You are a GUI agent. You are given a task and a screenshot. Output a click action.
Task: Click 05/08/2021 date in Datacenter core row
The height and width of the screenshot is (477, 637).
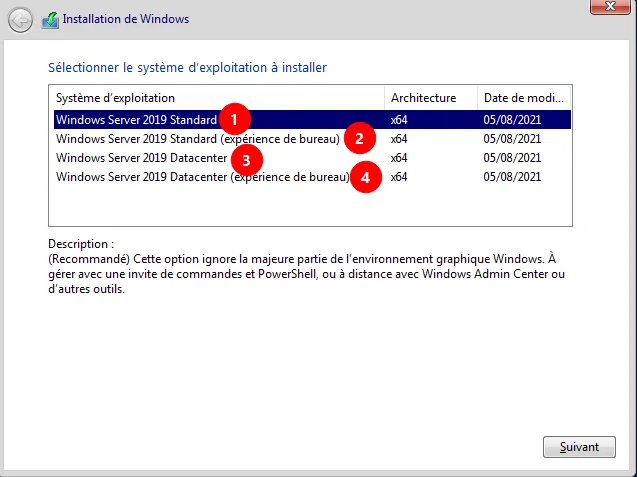[x=512, y=158]
